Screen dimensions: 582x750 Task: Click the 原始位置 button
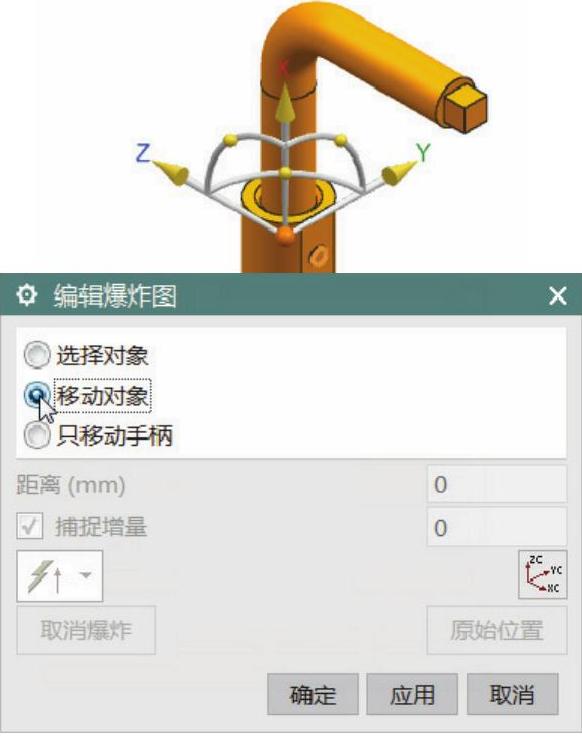(496, 630)
